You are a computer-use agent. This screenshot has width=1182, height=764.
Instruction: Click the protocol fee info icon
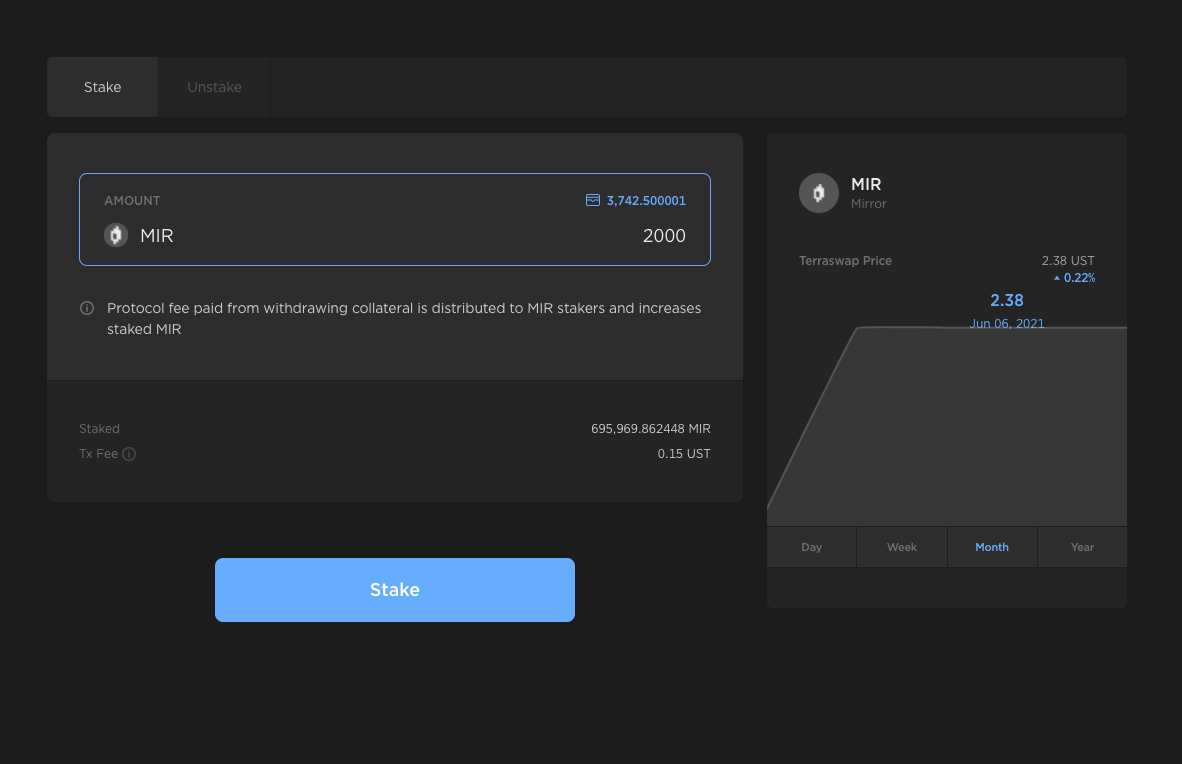tap(87, 308)
